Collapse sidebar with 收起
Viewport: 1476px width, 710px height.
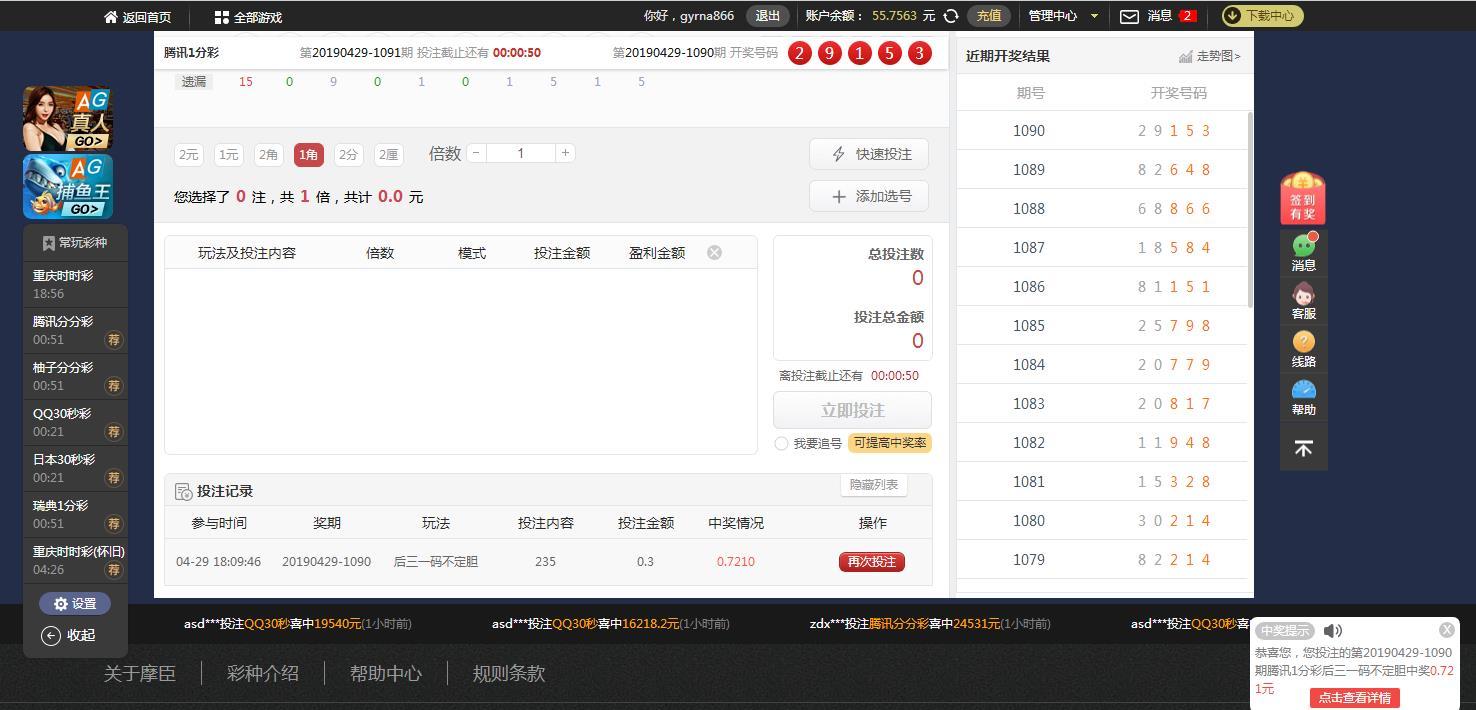(x=69, y=635)
